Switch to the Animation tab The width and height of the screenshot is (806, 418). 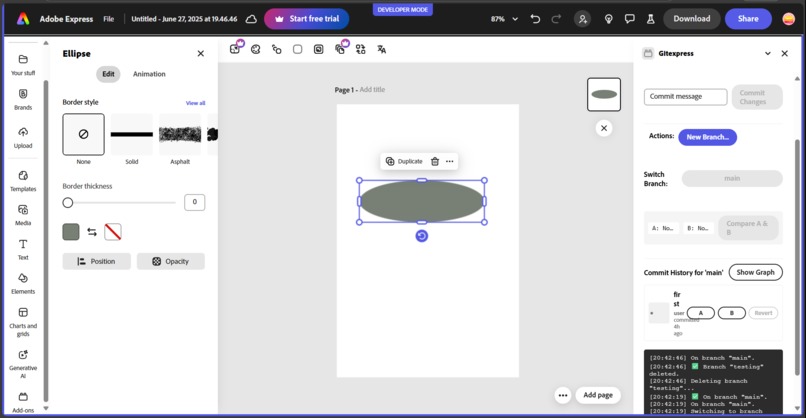[149, 74]
